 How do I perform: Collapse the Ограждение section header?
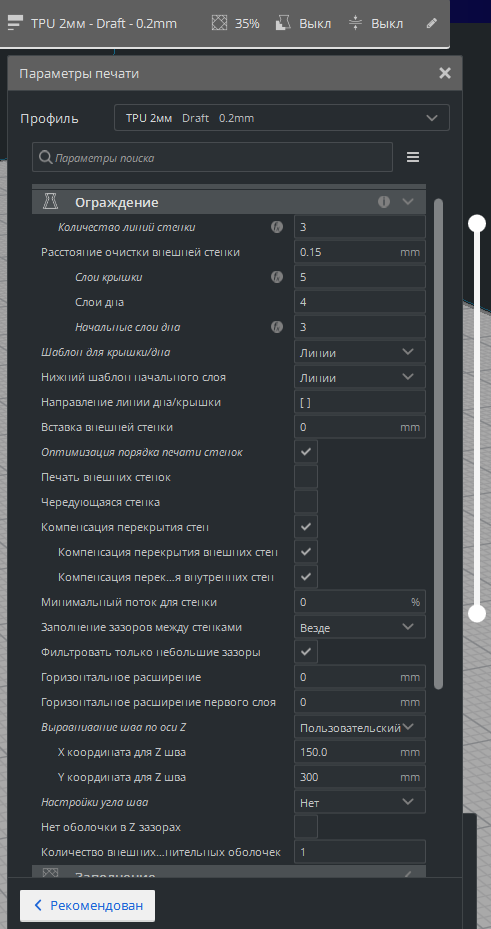point(229,202)
